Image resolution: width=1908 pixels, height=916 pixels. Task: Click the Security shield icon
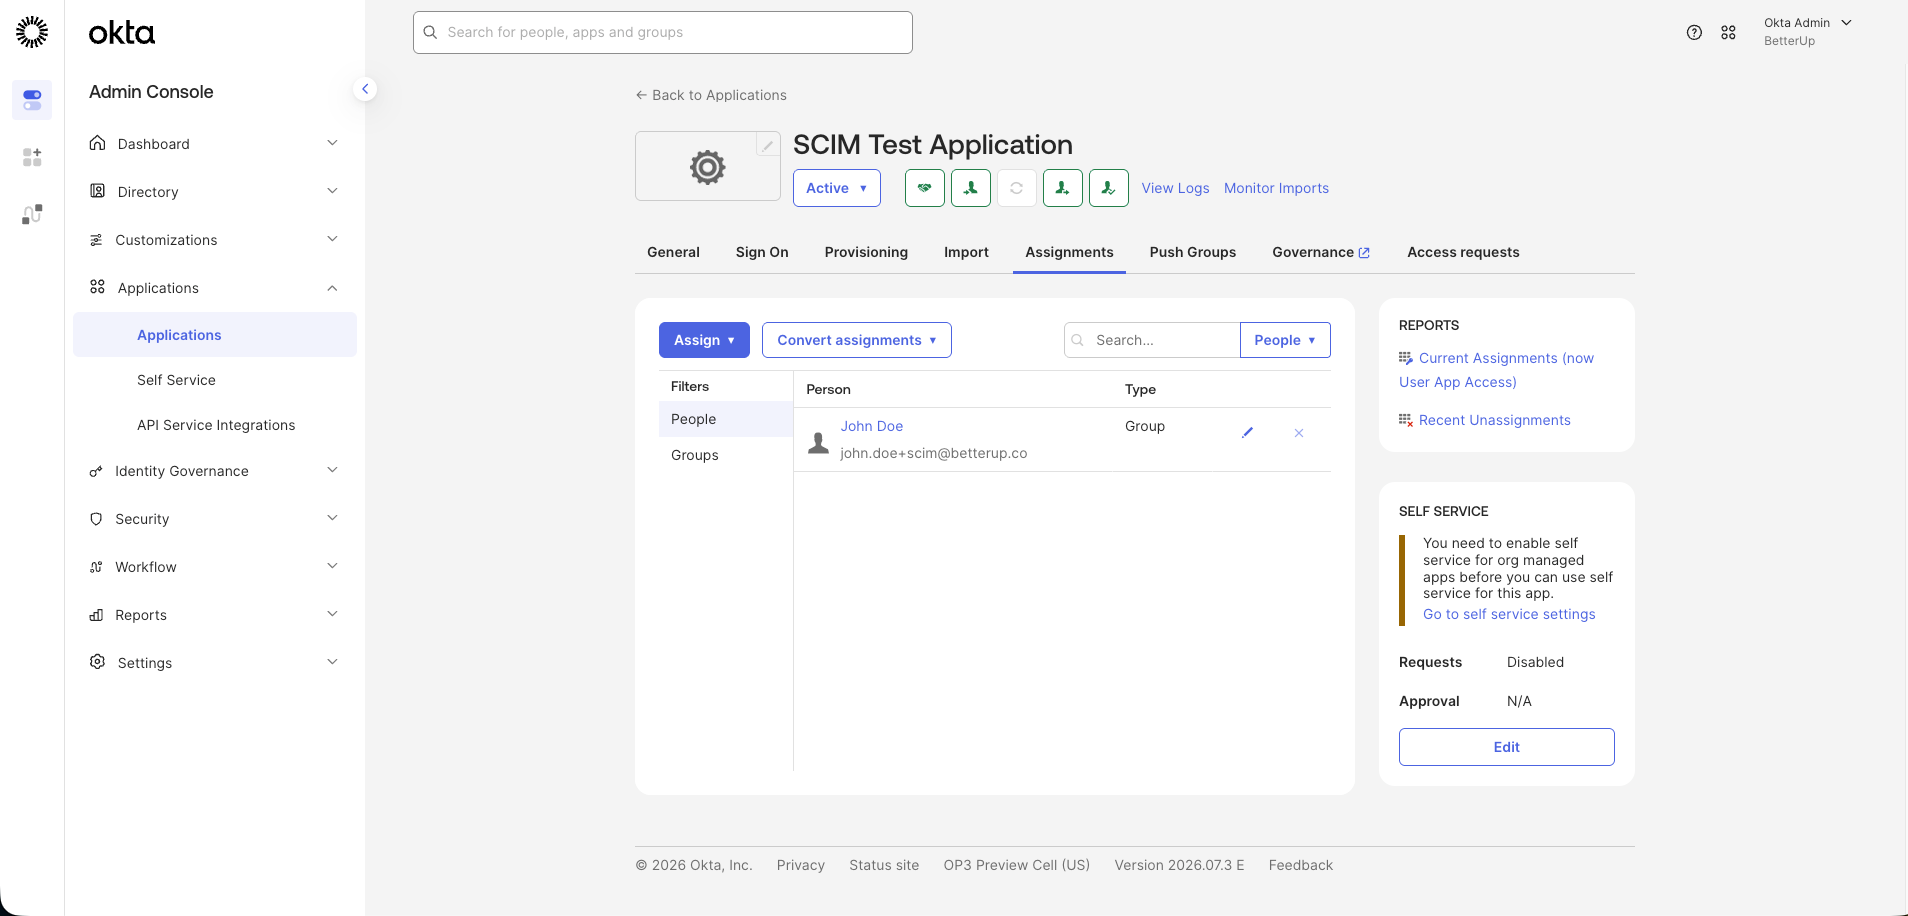tap(96, 519)
